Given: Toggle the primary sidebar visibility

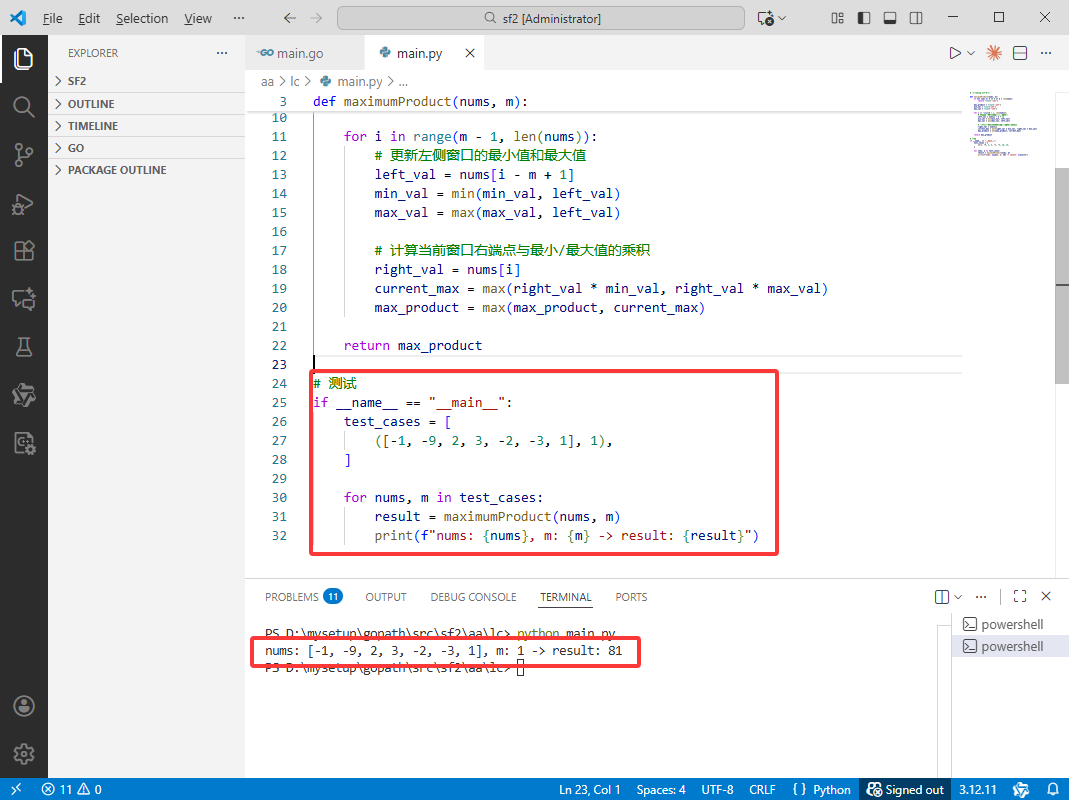Looking at the screenshot, I should tap(864, 18).
